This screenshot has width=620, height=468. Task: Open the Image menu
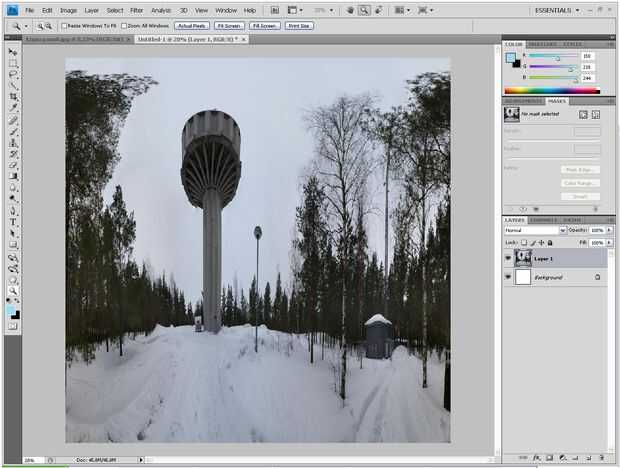68,10
